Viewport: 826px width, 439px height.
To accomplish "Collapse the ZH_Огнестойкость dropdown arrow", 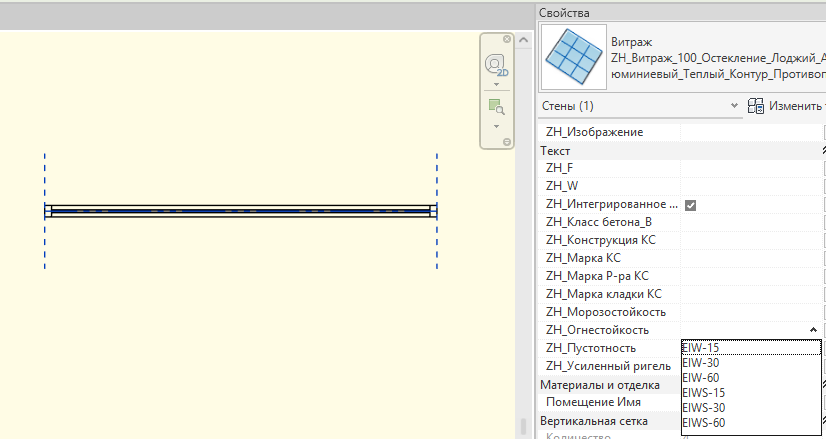I will click(x=813, y=330).
